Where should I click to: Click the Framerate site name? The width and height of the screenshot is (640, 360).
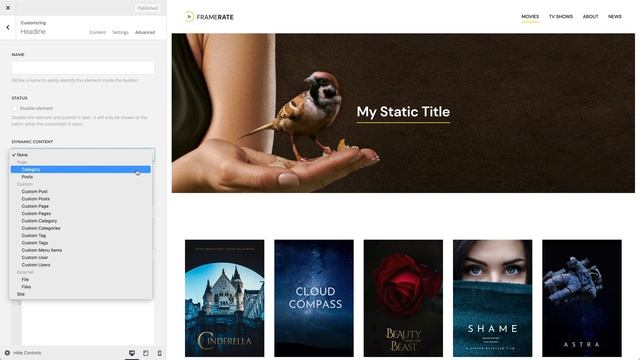click(215, 17)
